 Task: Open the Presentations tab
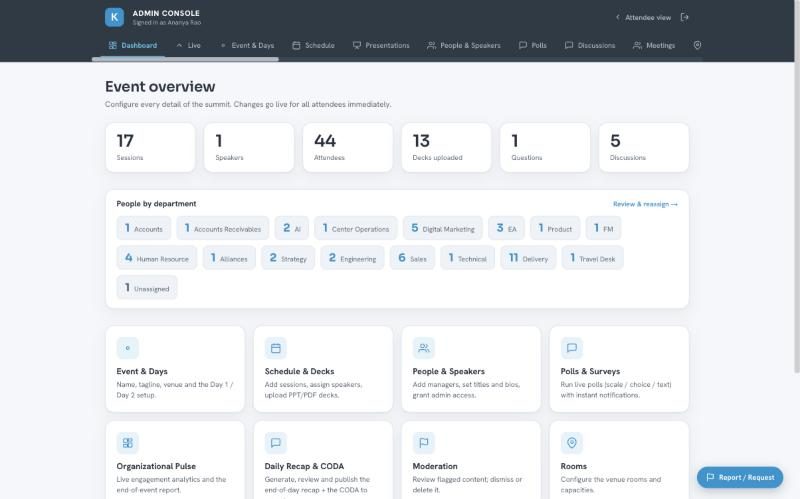381,45
